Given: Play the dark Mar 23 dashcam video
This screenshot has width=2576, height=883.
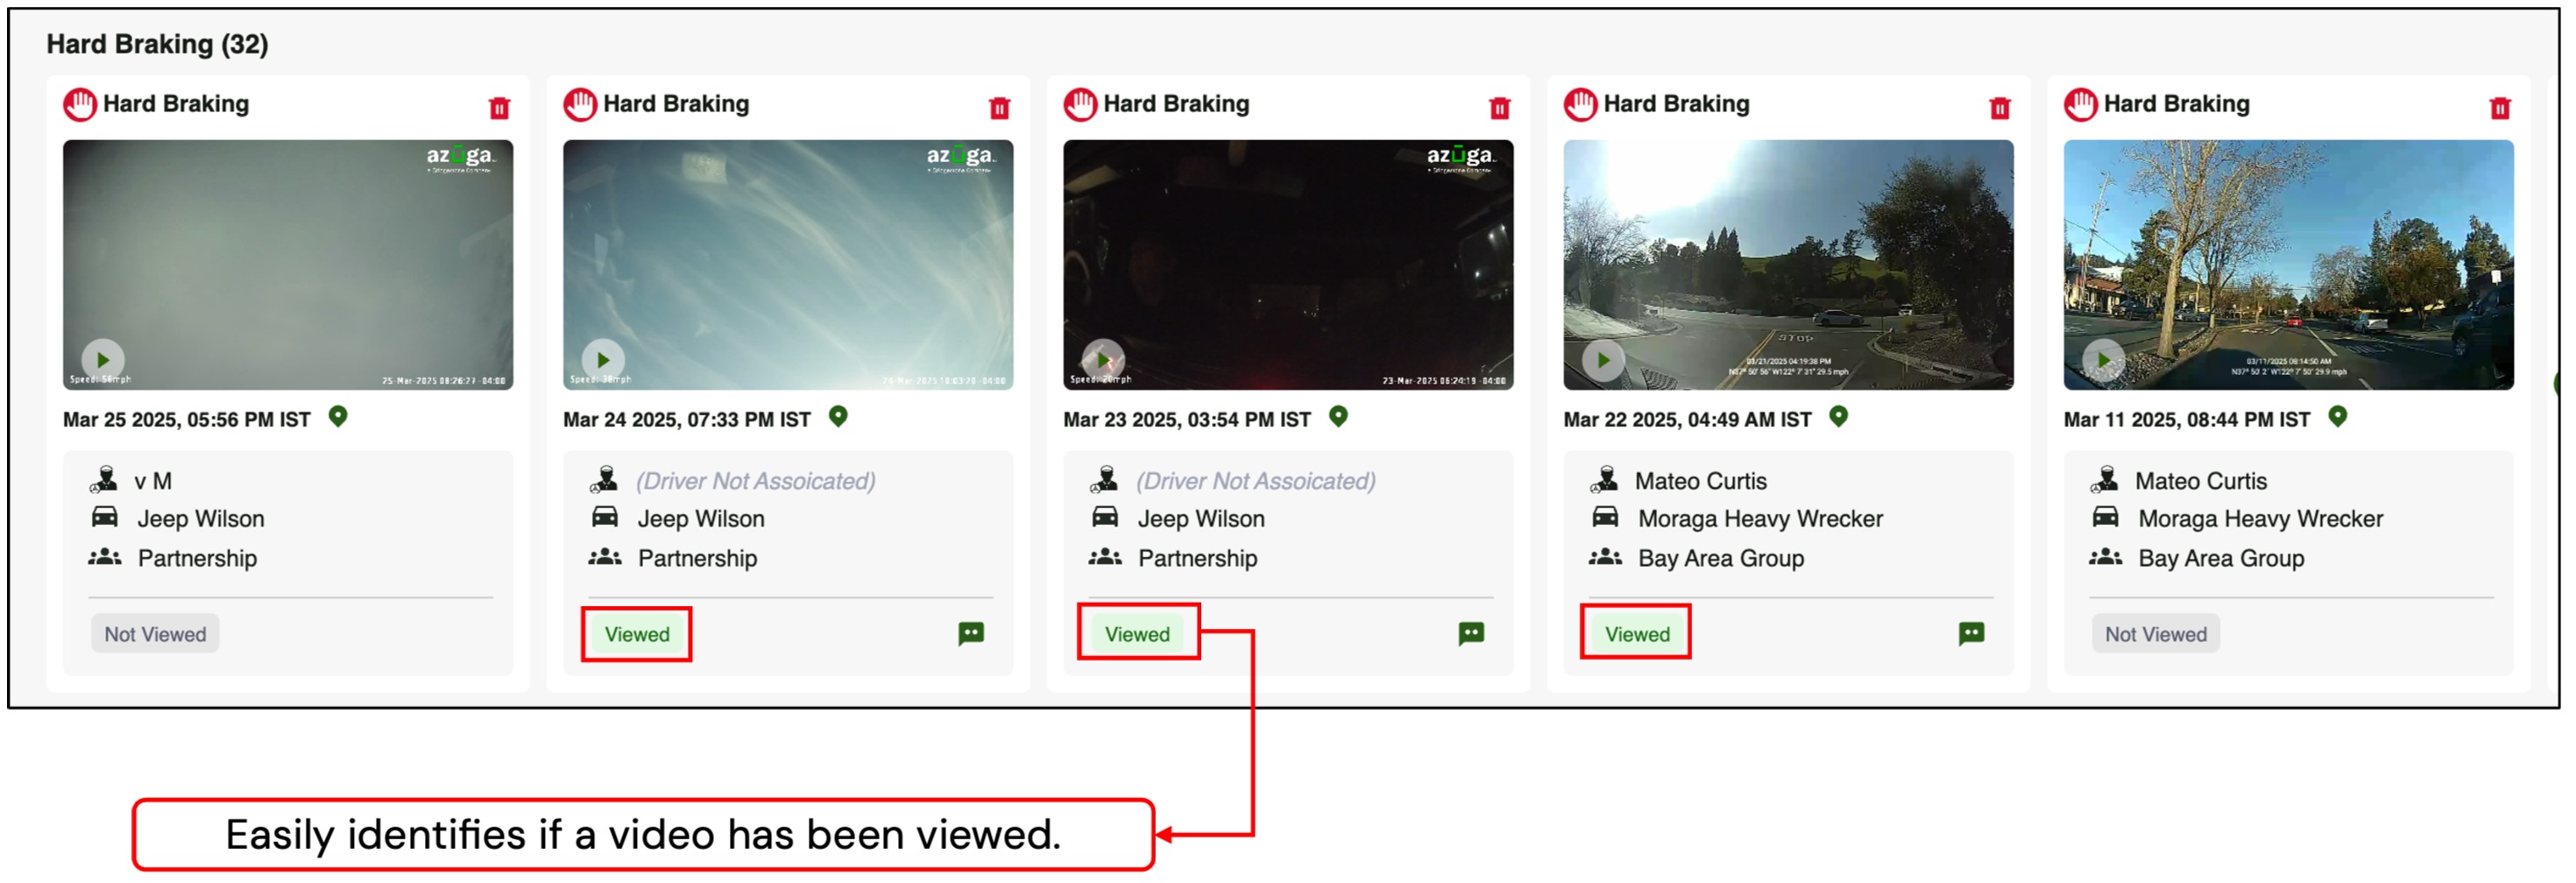Looking at the screenshot, I should [1103, 359].
